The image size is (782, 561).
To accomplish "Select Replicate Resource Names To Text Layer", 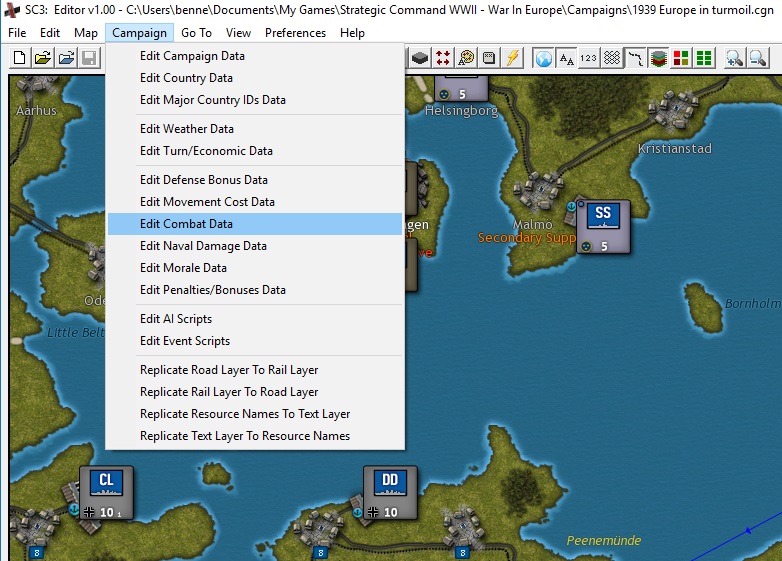I will tap(255, 413).
